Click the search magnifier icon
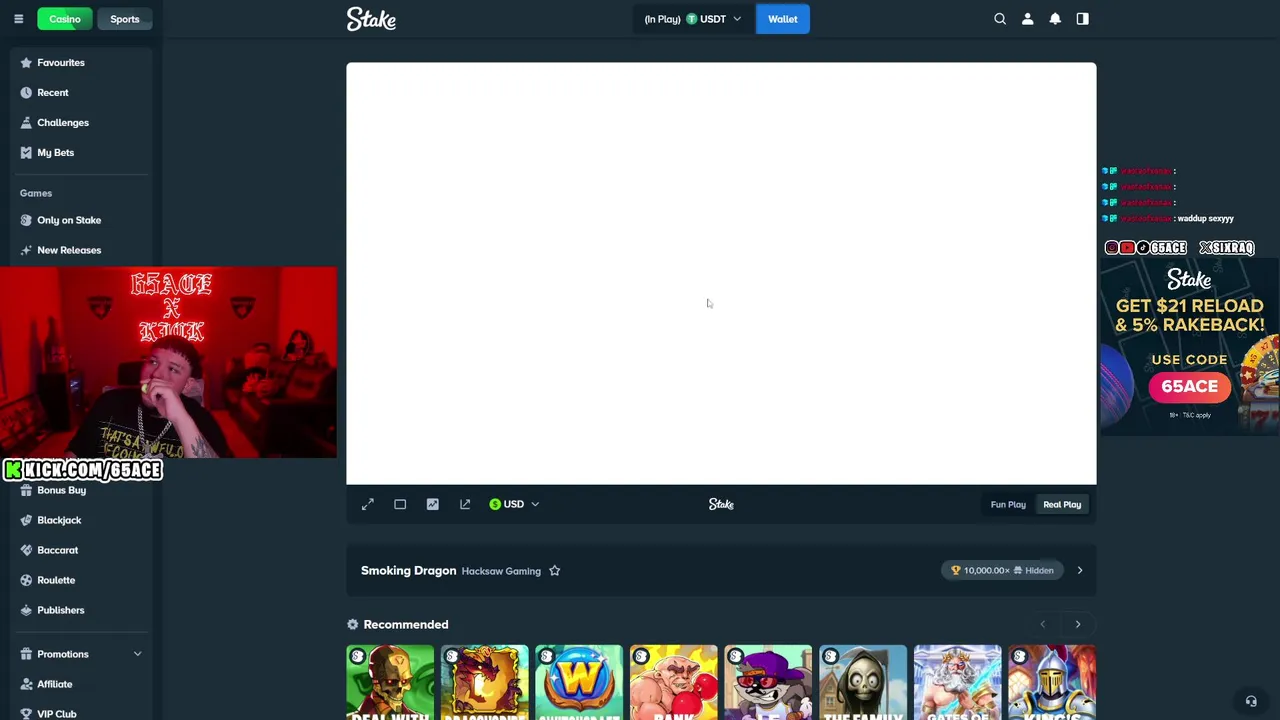Image resolution: width=1280 pixels, height=720 pixels. pyautogui.click(x=1000, y=19)
